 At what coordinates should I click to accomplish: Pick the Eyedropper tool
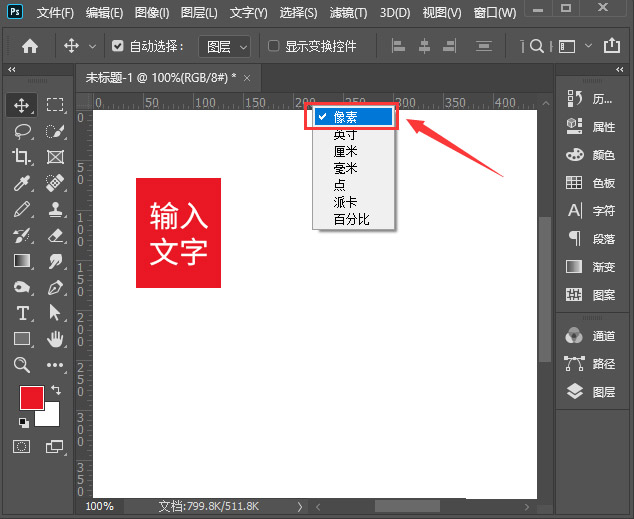coord(21,183)
